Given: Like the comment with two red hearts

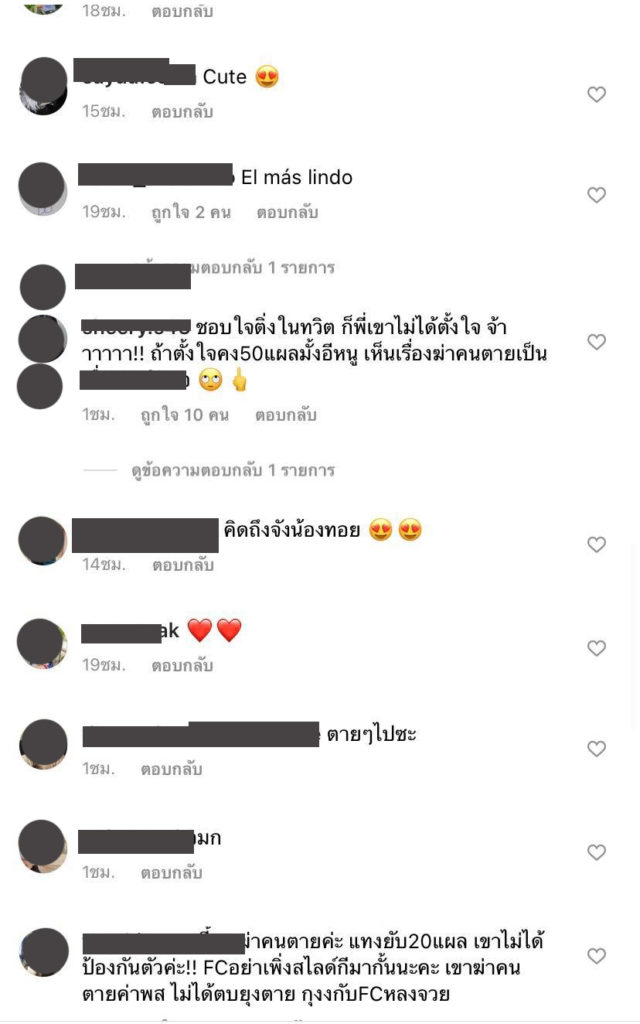Looking at the screenshot, I should click(x=596, y=648).
